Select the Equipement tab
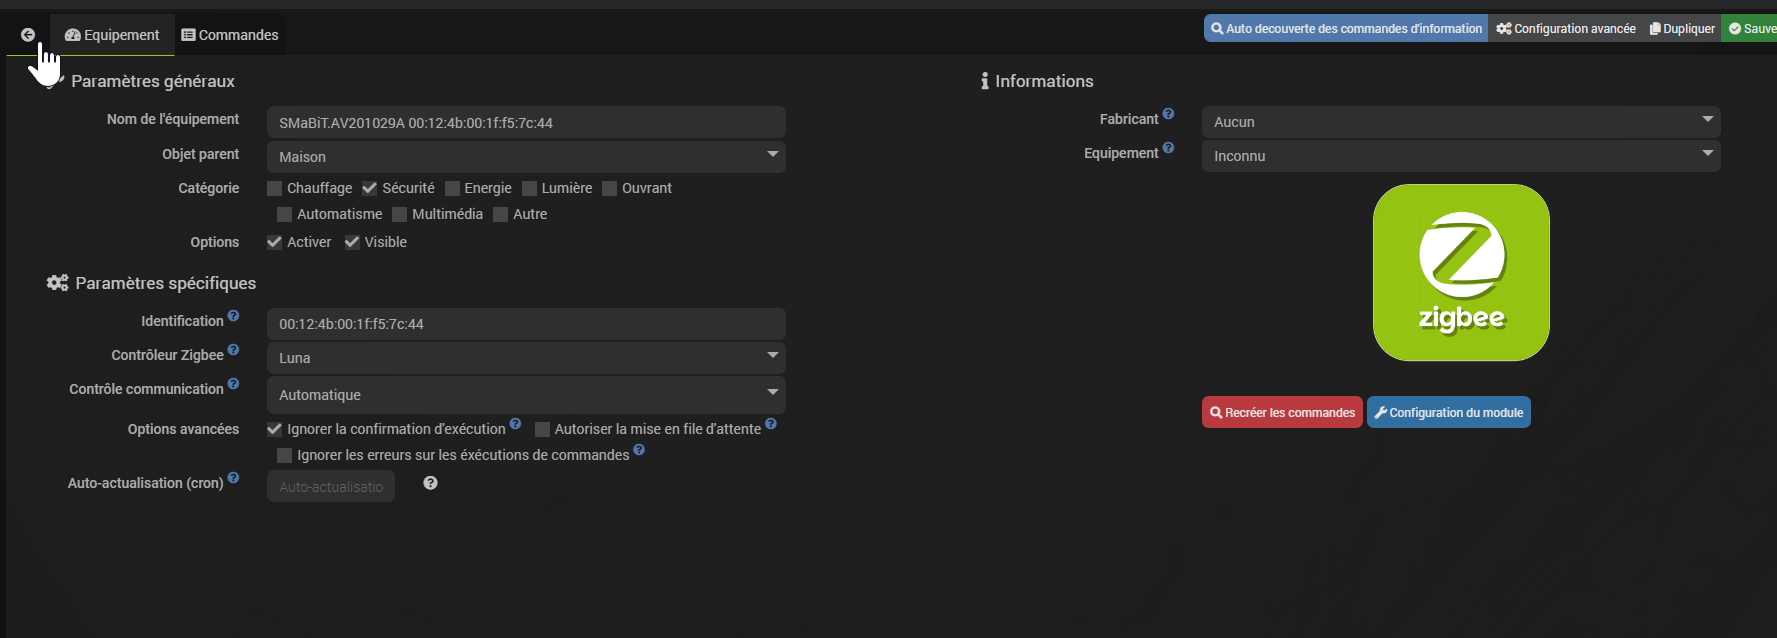 pyautogui.click(x=112, y=35)
